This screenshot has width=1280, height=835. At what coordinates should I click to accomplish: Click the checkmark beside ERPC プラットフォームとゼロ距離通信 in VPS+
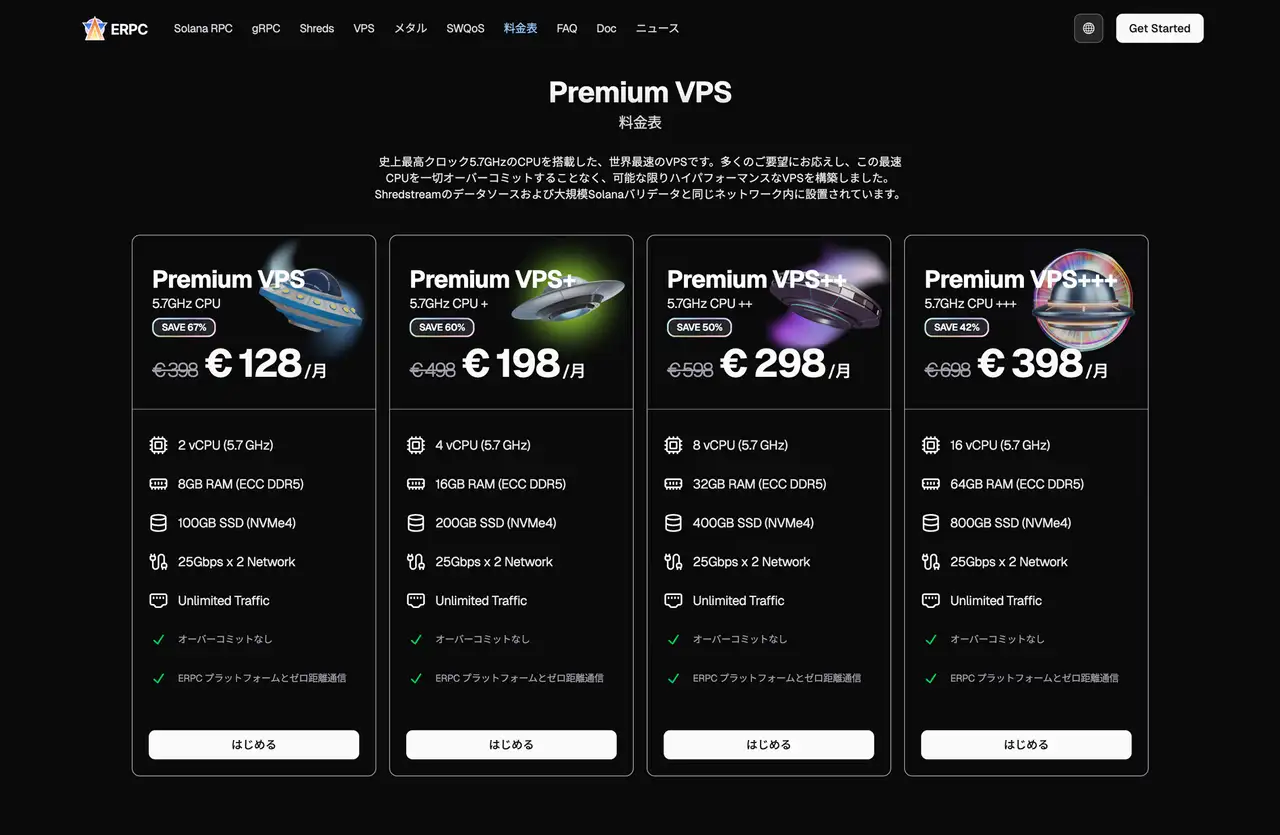pyautogui.click(x=415, y=678)
